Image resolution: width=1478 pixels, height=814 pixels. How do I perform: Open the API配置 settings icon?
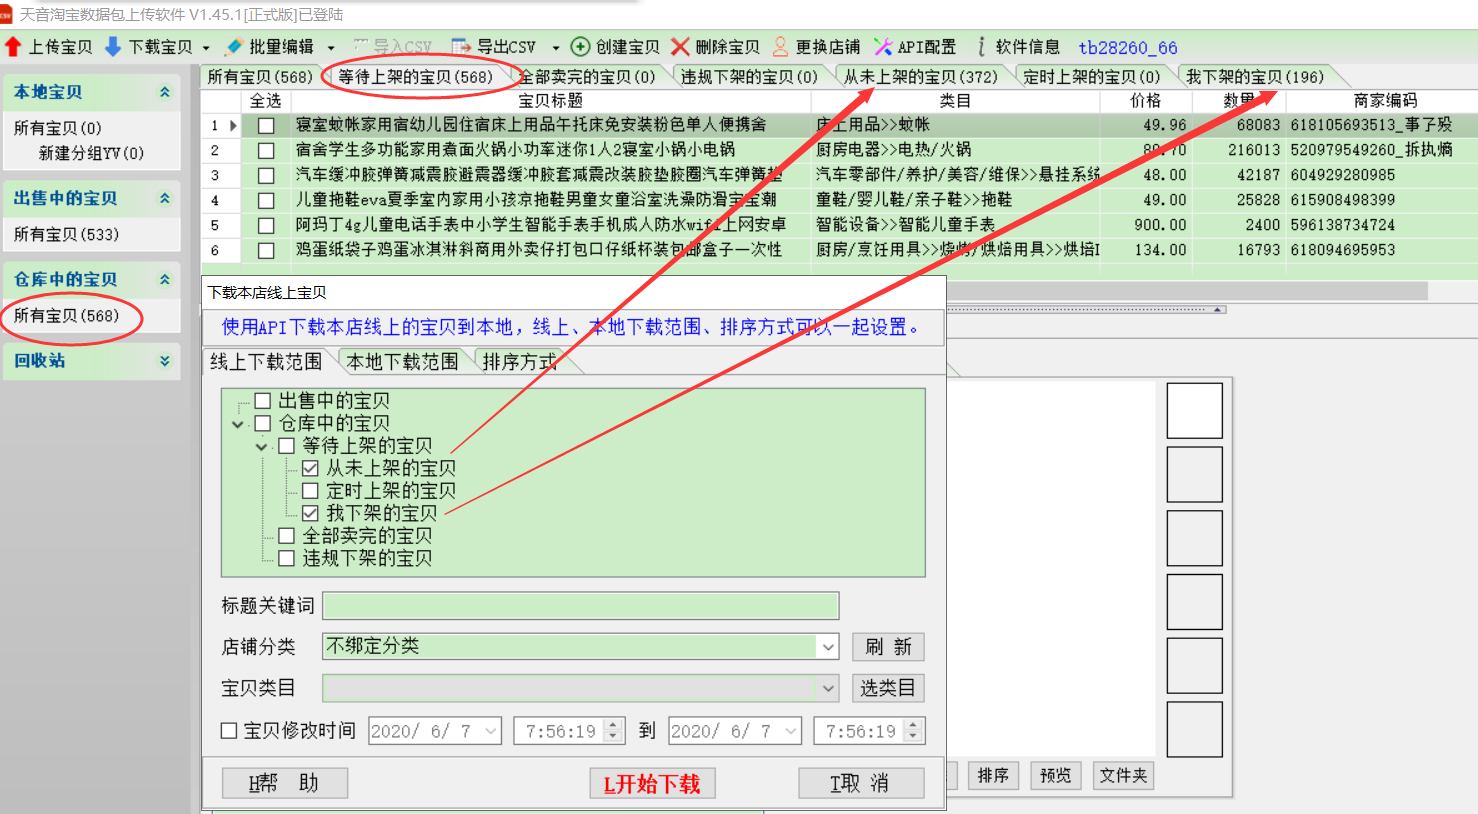point(882,47)
